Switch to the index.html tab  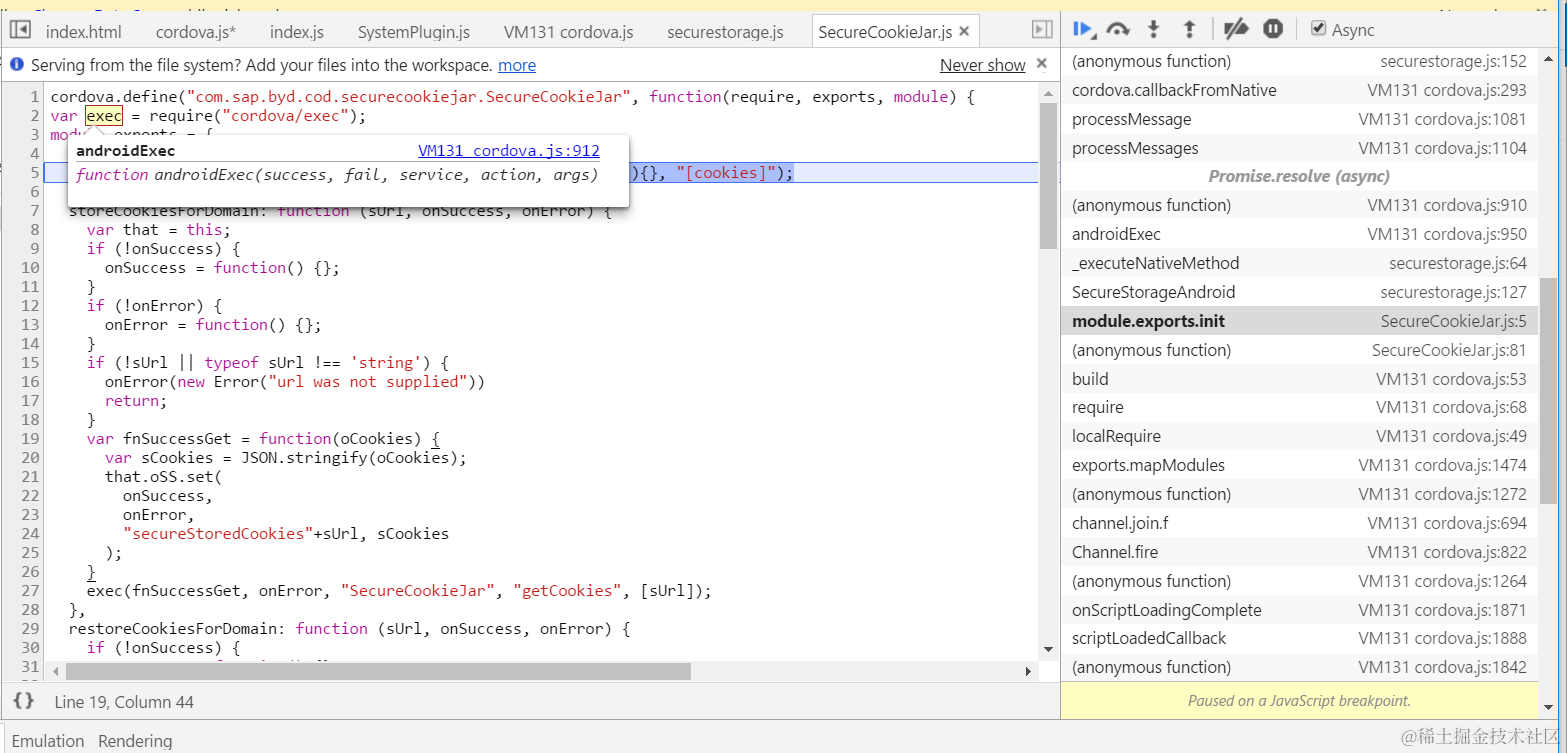tap(83, 32)
